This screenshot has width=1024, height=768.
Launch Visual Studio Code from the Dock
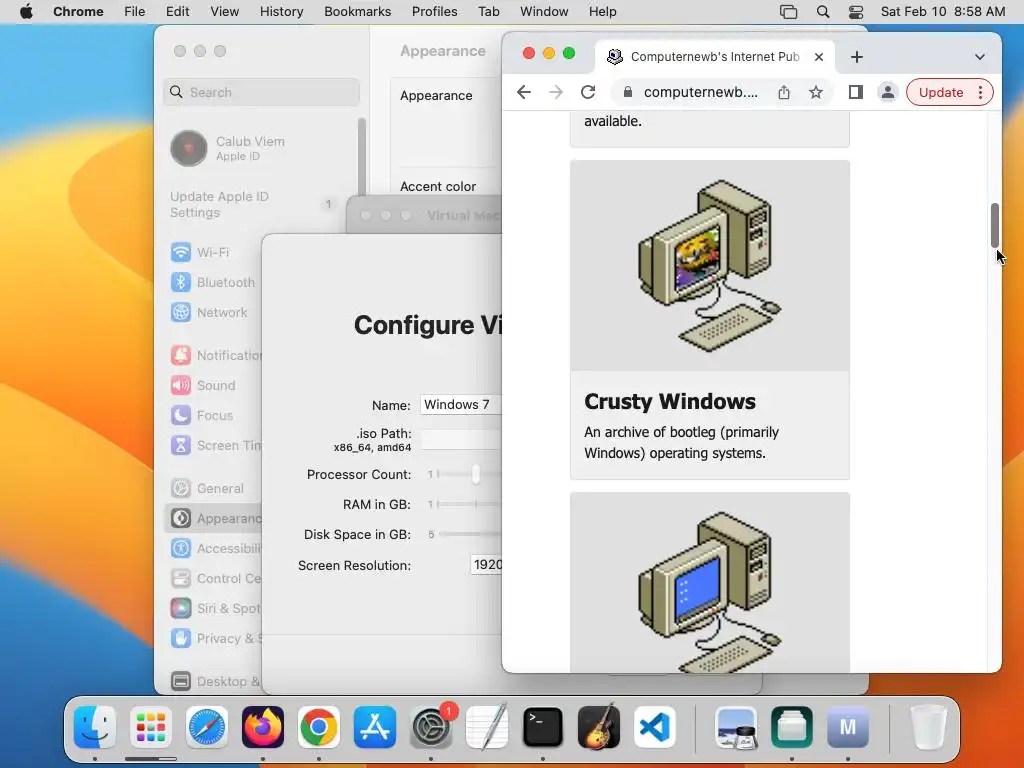(x=655, y=727)
